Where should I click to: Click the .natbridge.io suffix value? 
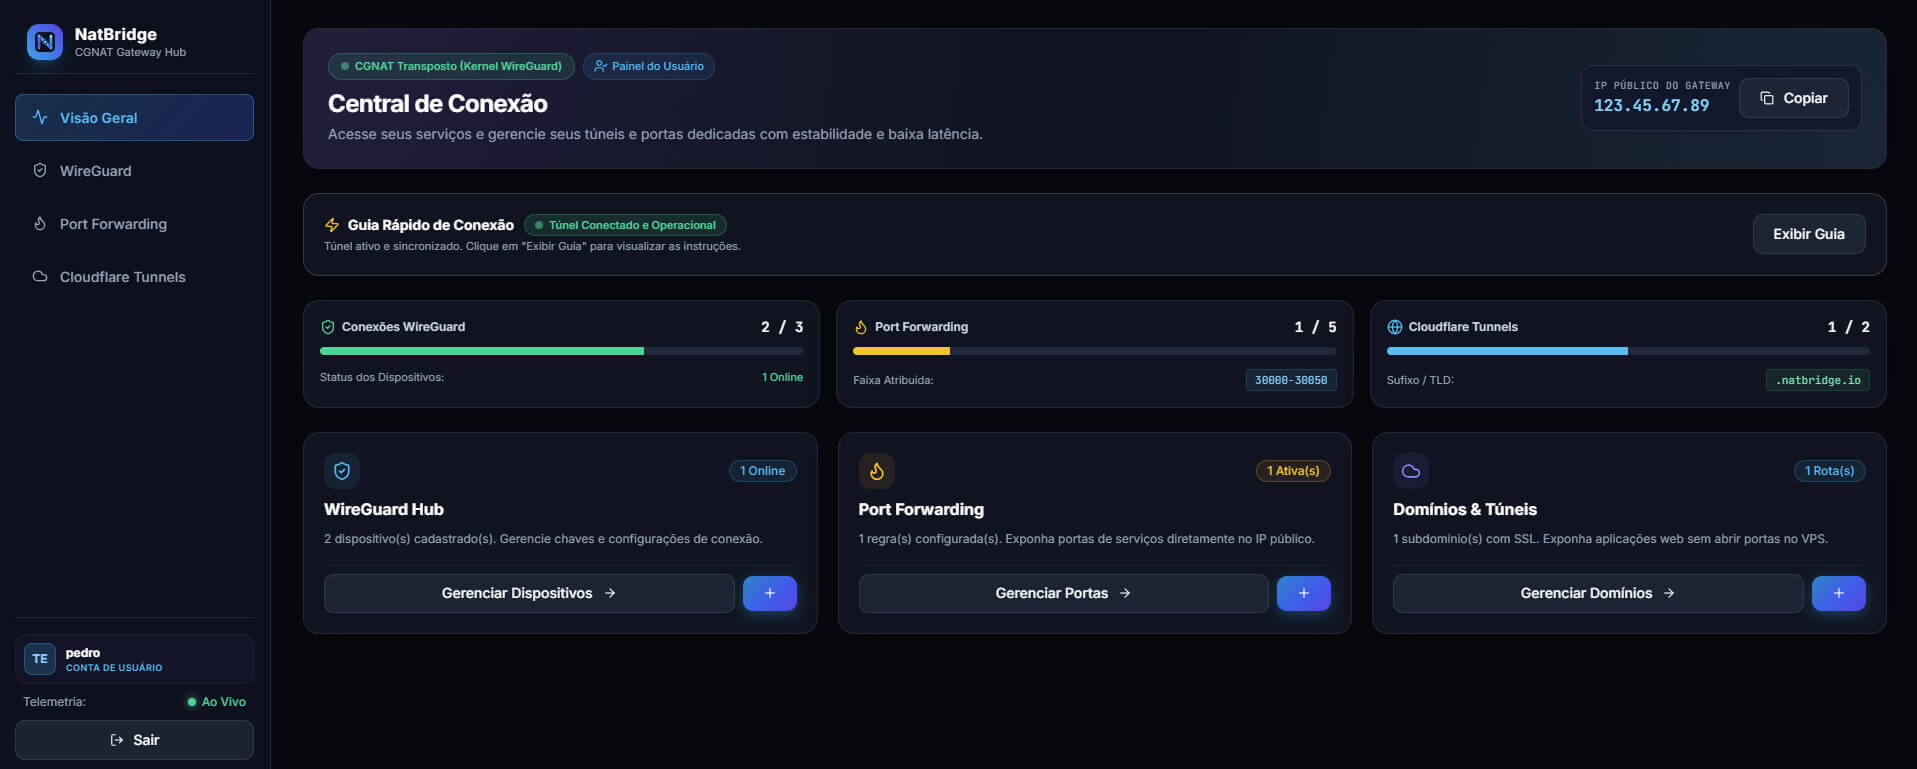1818,380
